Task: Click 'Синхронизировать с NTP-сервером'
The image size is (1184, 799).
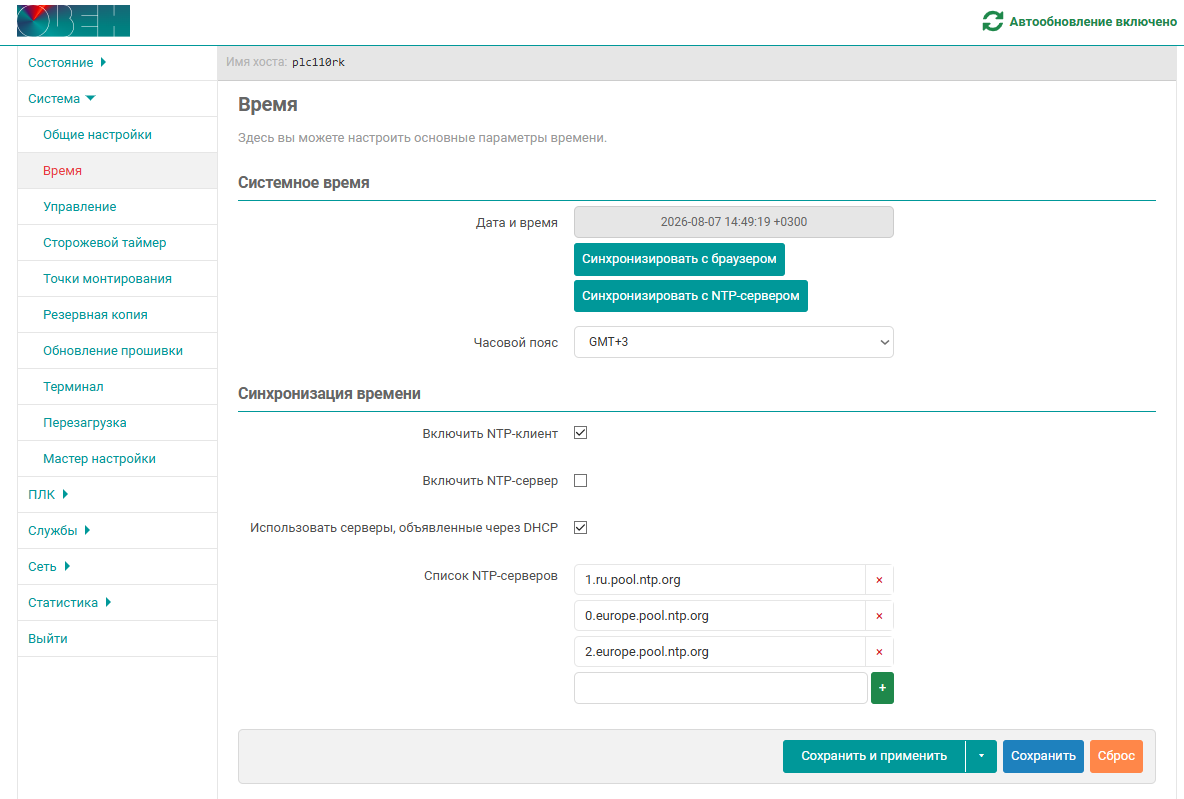Action: [691, 296]
